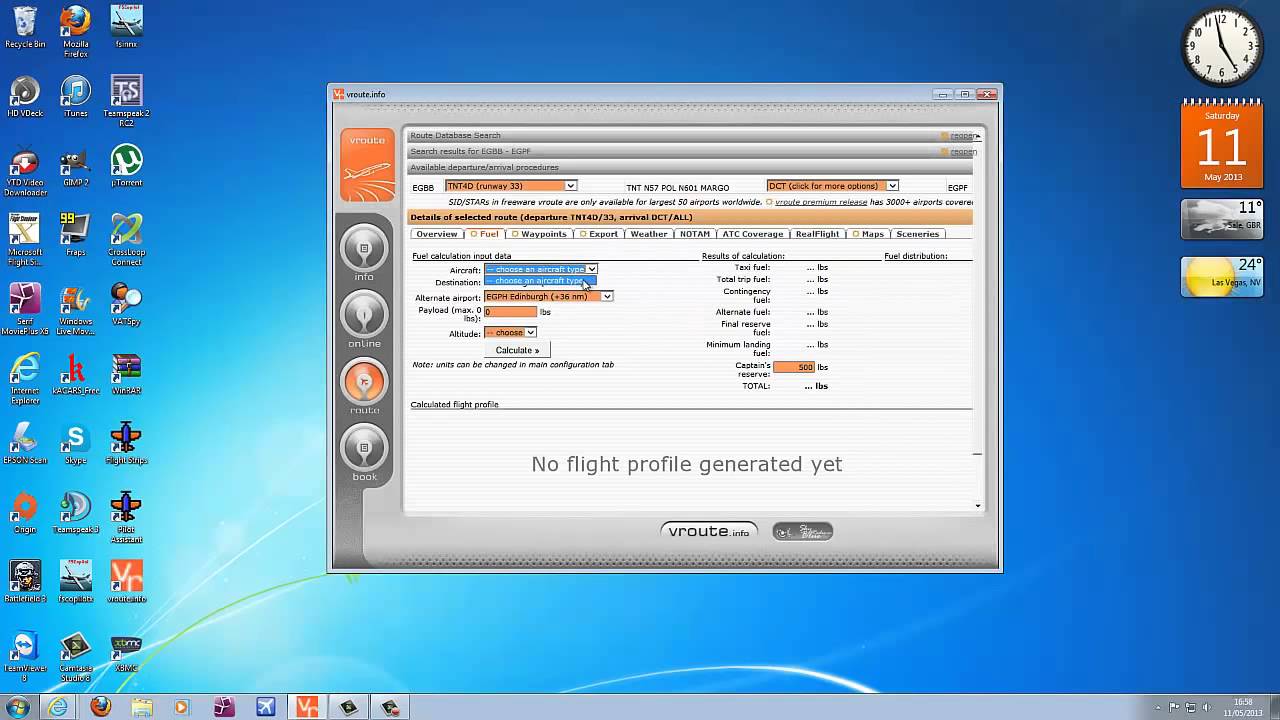Open the µTorrent desktop shortcut
The image size is (1280, 720).
click(x=126, y=166)
